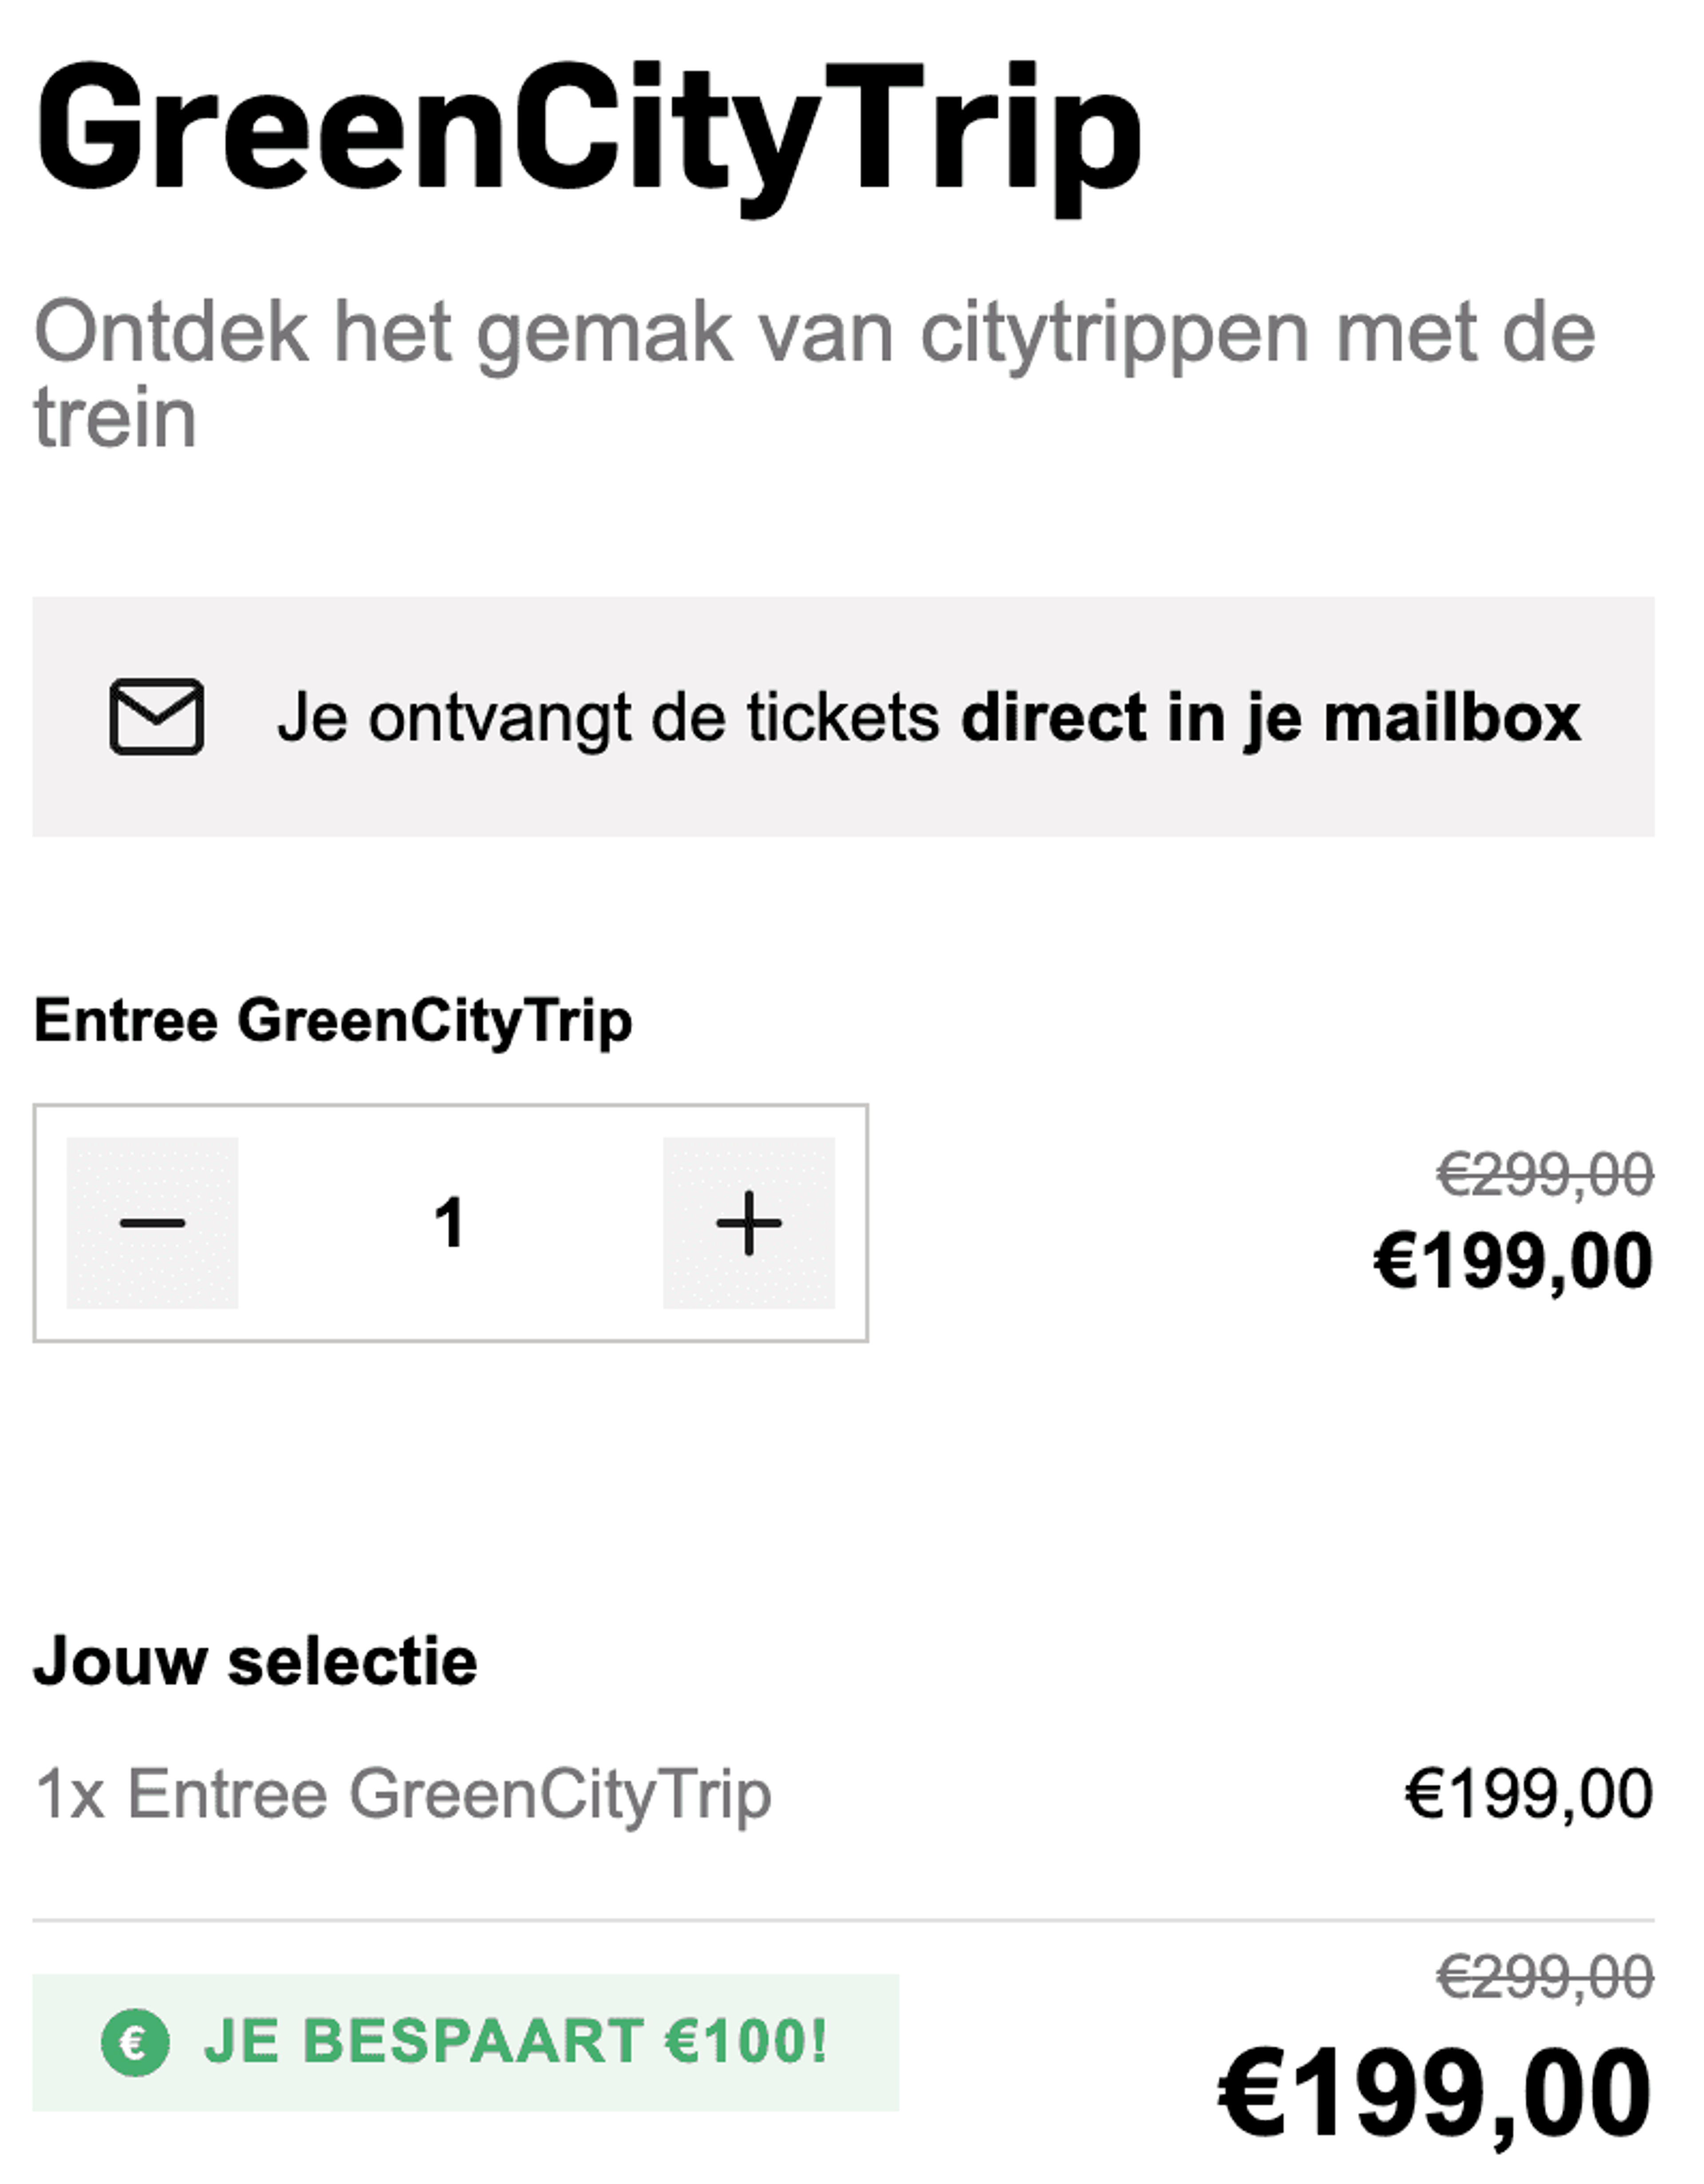Screen dimensions: 1704x2184
Task: Increase ticket quantity with plus button
Action: tap(749, 1222)
